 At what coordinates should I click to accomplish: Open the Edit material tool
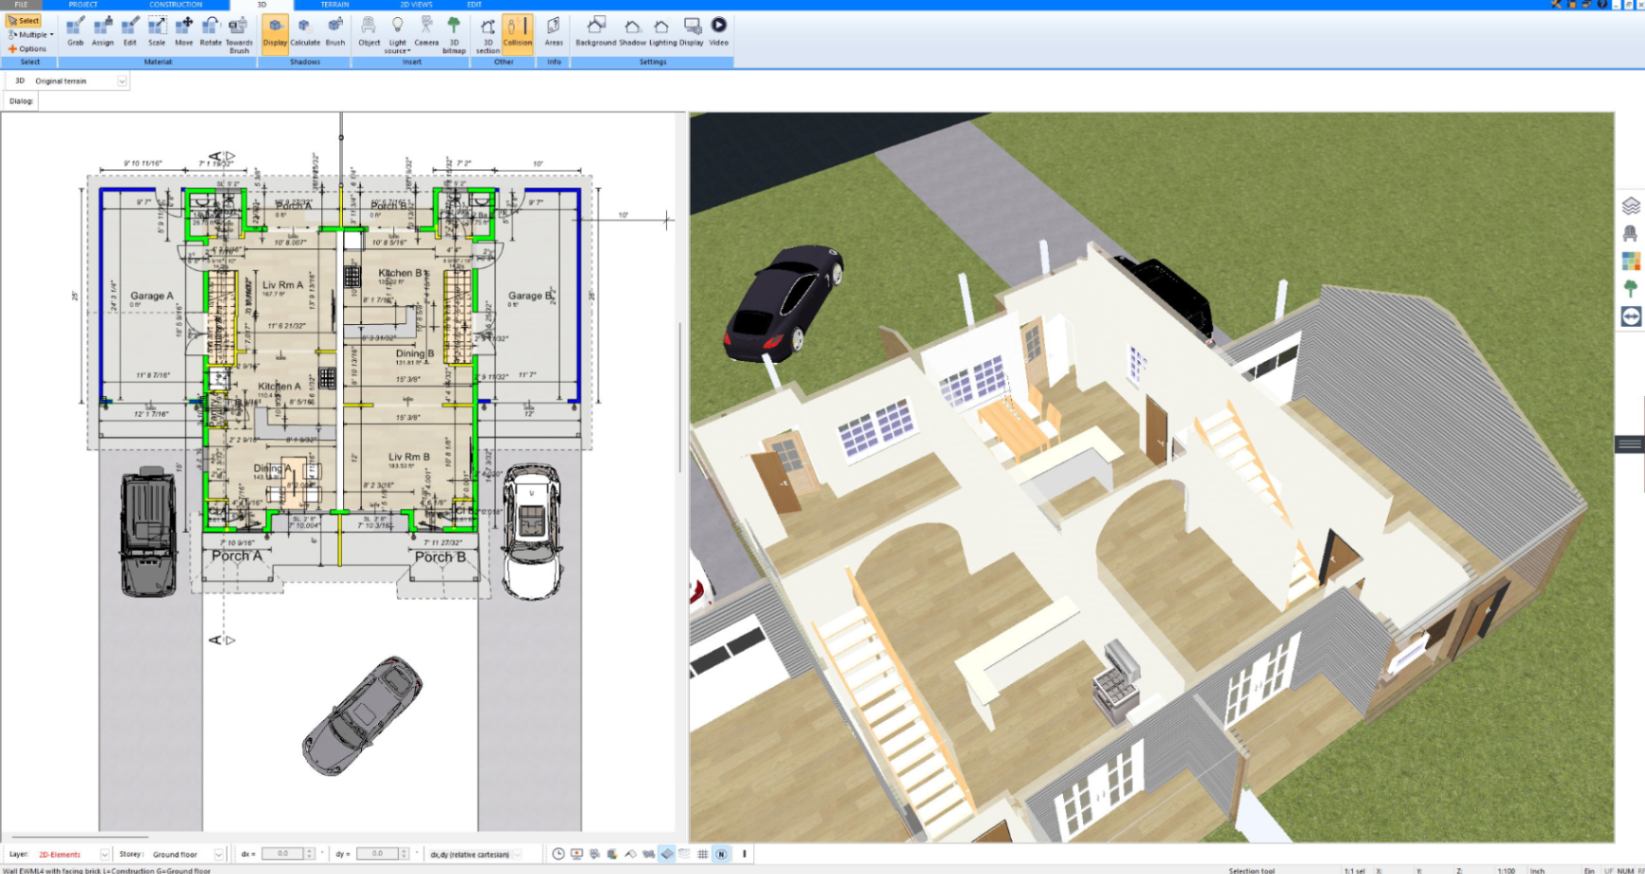pos(130,32)
